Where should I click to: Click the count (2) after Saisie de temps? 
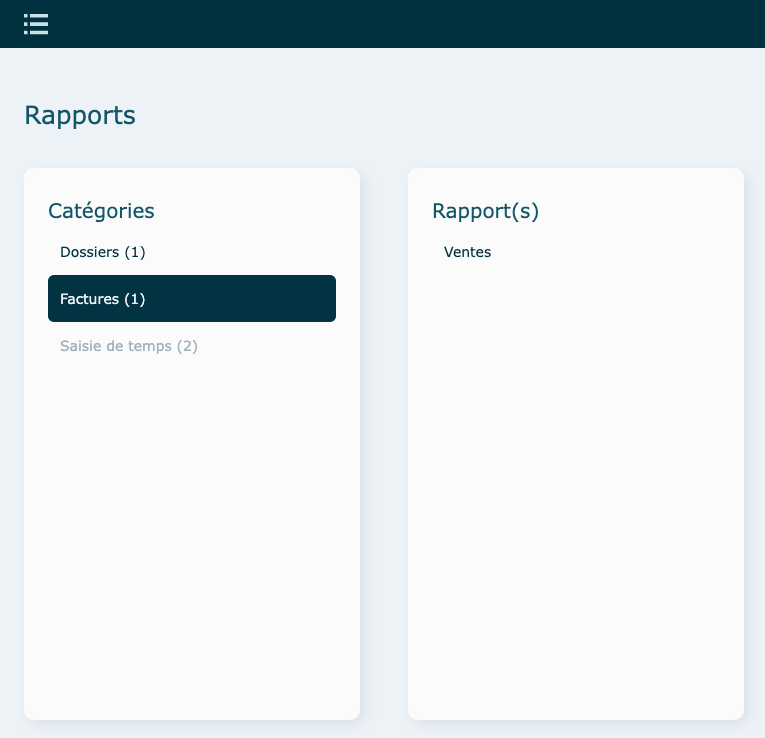(187, 346)
